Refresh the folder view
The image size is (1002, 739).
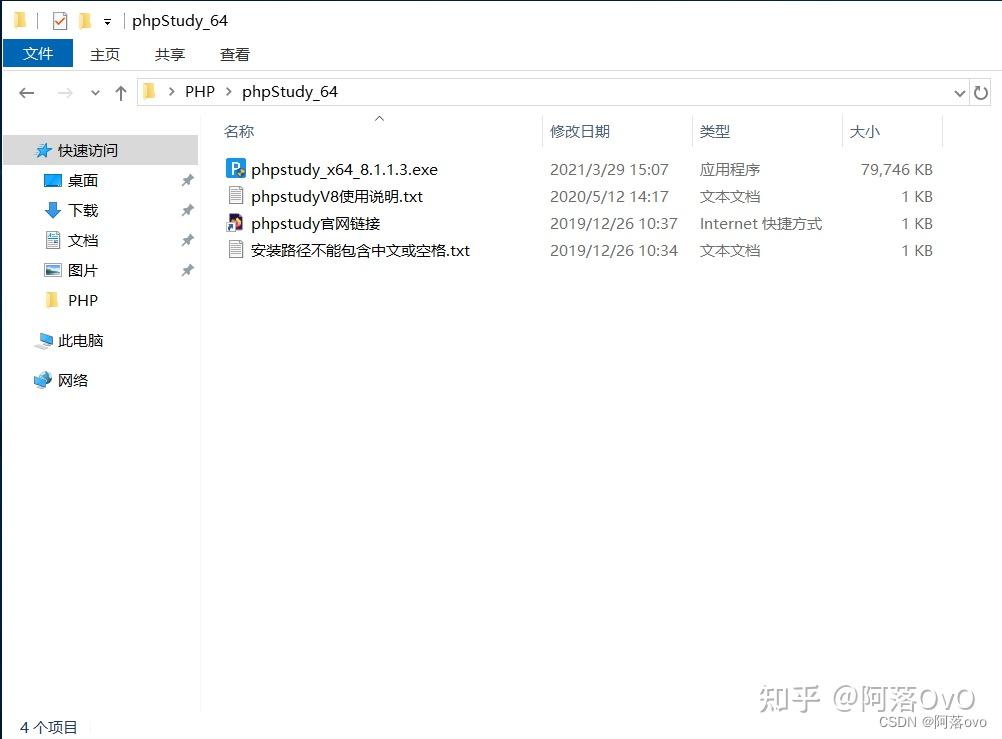[x=981, y=92]
